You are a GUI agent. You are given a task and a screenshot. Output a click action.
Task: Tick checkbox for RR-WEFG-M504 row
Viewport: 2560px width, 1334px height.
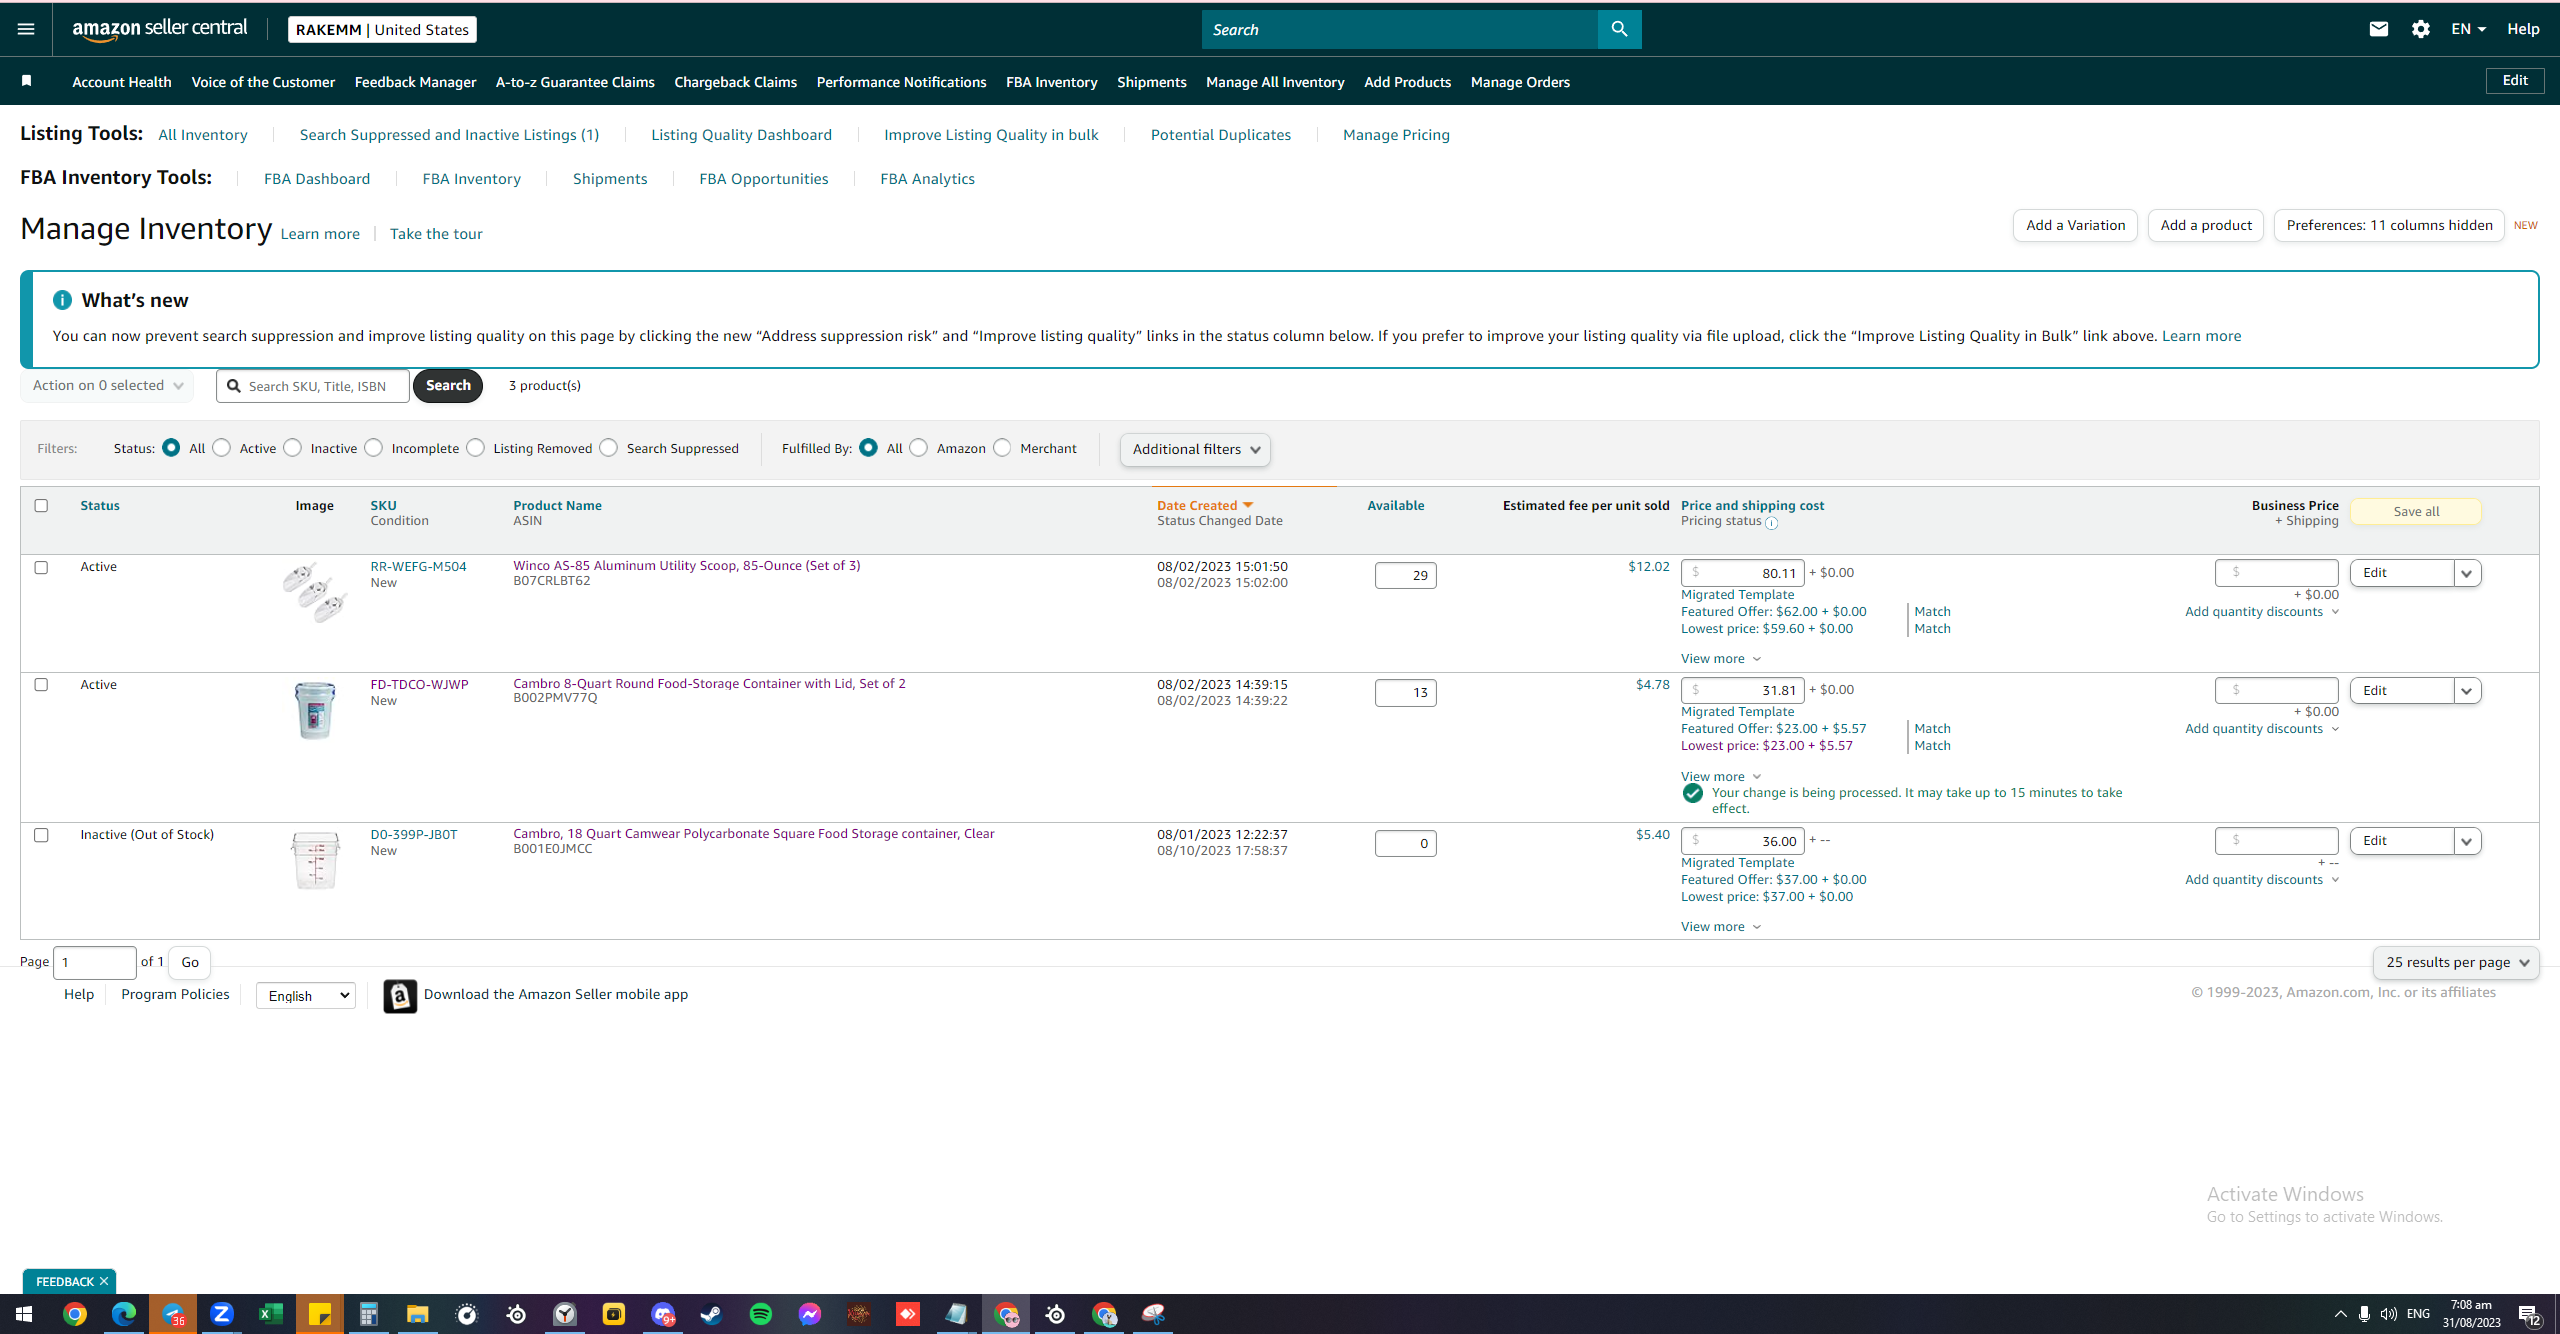(41, 567)
